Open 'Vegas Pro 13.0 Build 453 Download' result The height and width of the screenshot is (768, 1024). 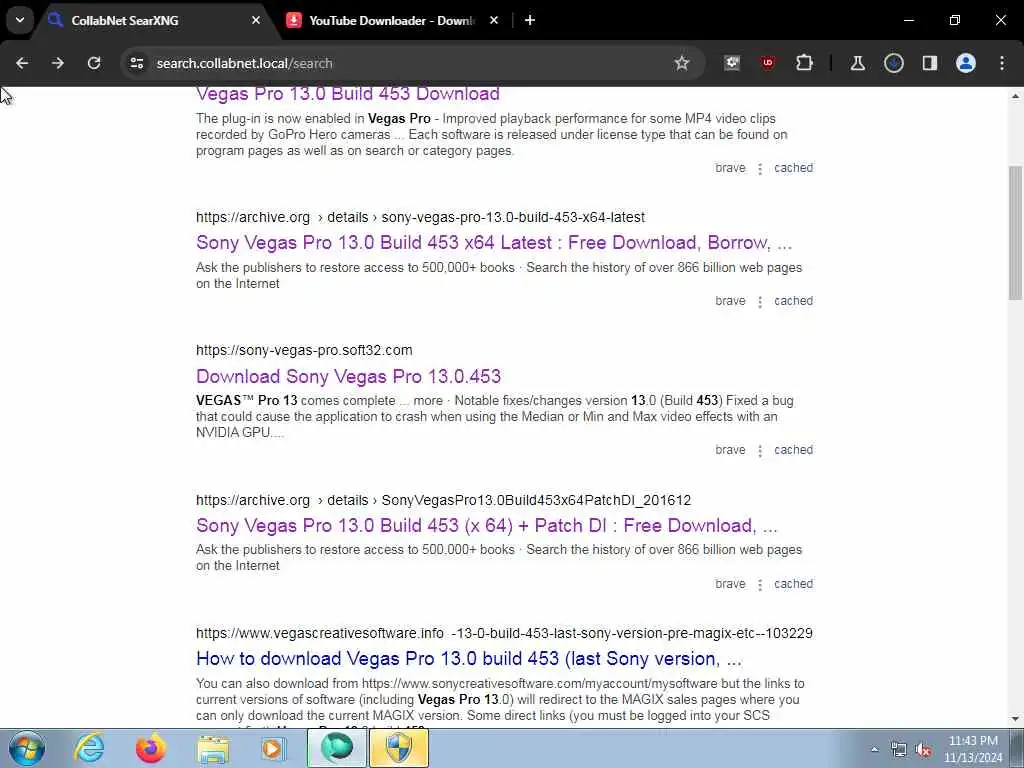(x=347, y=94)
